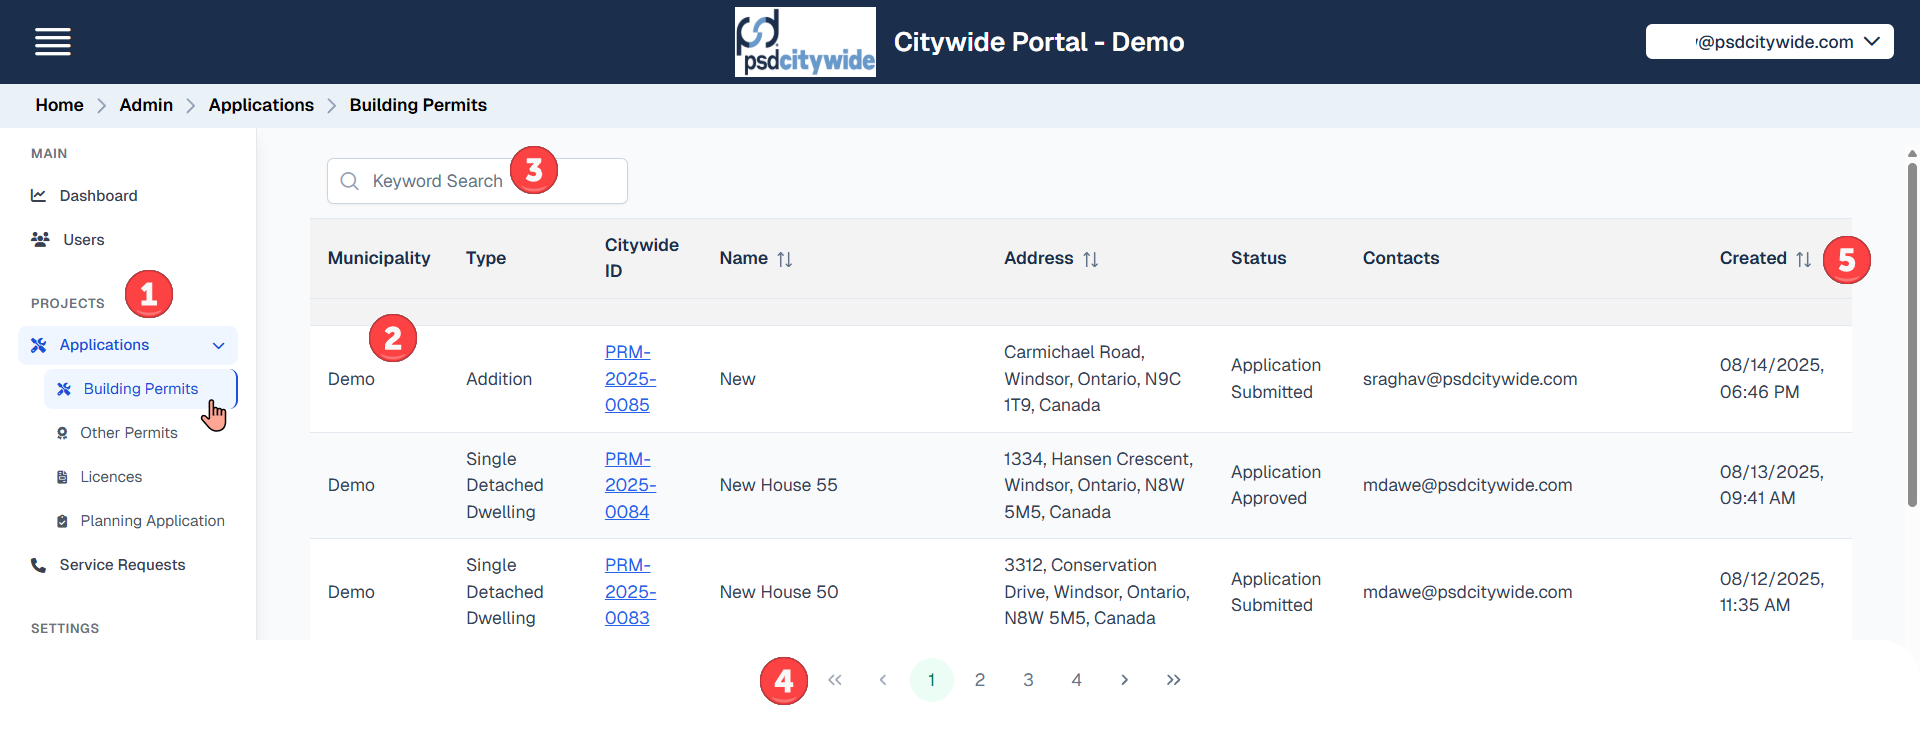The image size is (1920, 729).
Task: Open permit link PRM-2025-0084
Action: pyautogui.click(x=629, y=485)
